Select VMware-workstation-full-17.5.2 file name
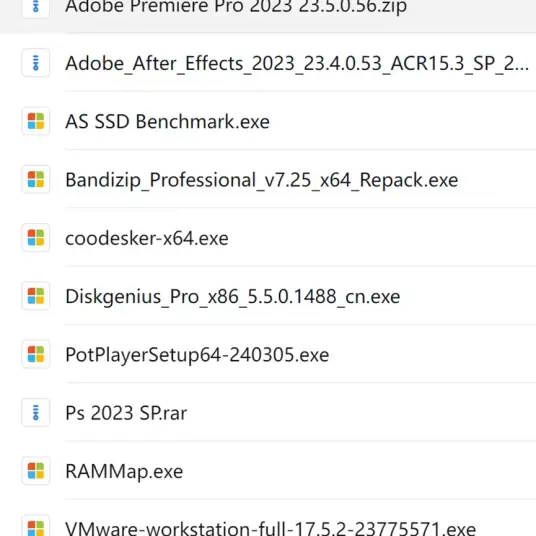 click(270, 528)
